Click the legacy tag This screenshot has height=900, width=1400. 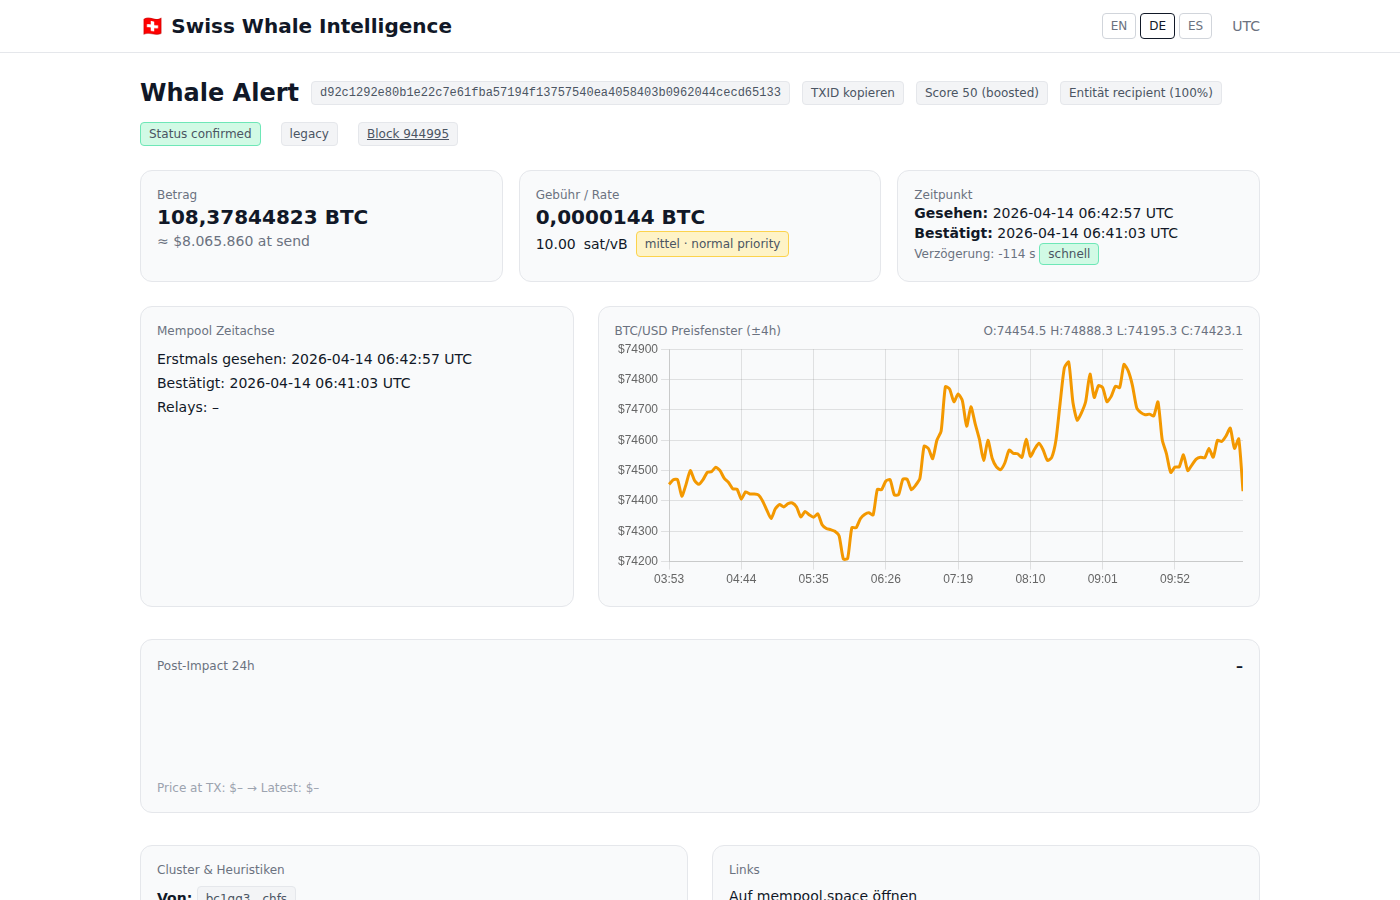pyautogui.click(x=309, y=134)
